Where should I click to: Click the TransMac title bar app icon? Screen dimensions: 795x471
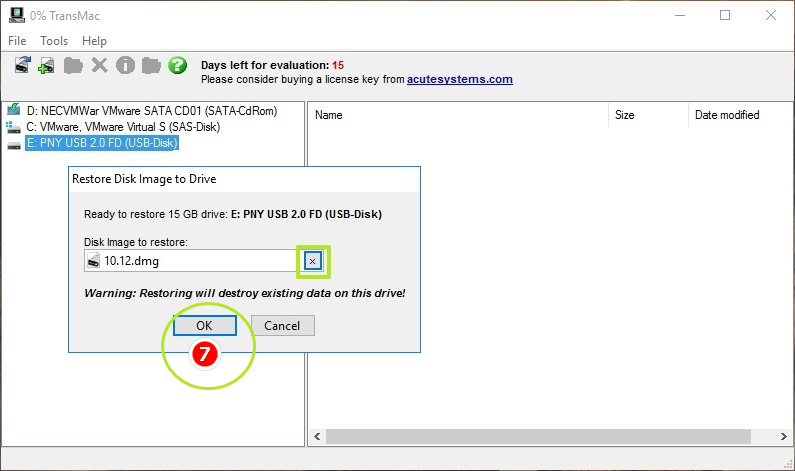click(17, 15)
